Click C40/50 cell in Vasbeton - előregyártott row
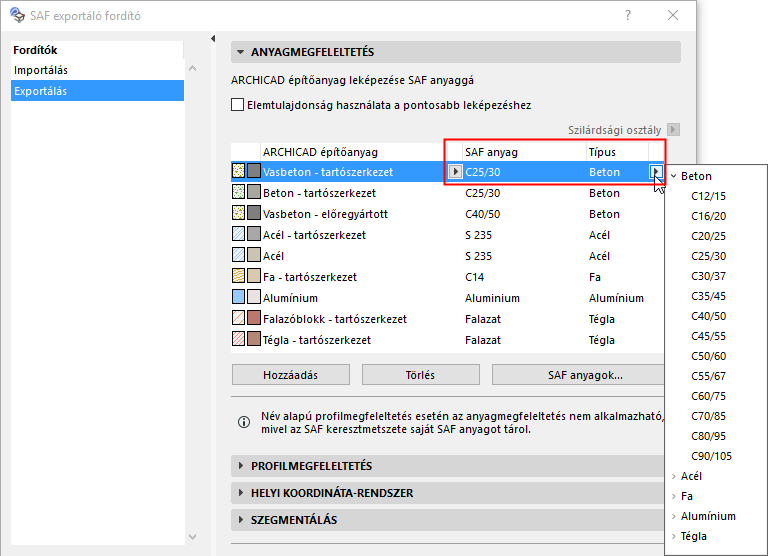The height and width of the screenshot is (556, 768). pyautogui.click(x=482, y=214)
